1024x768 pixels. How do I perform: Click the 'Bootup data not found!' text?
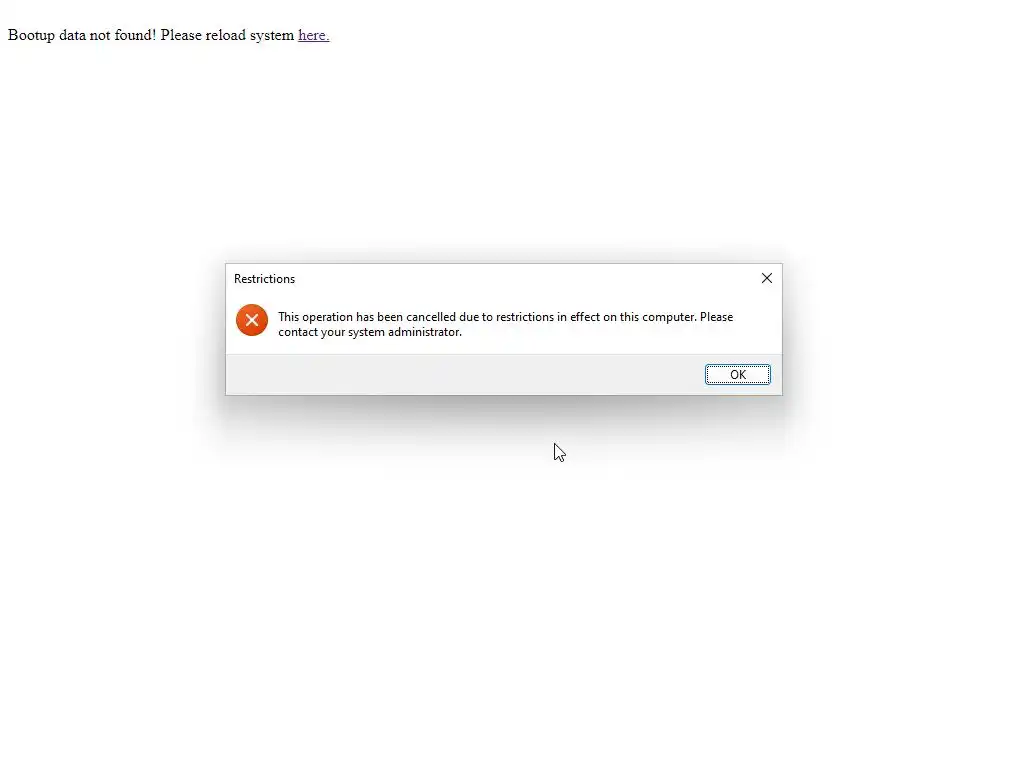pyautogui.click(x=82, y=35)
